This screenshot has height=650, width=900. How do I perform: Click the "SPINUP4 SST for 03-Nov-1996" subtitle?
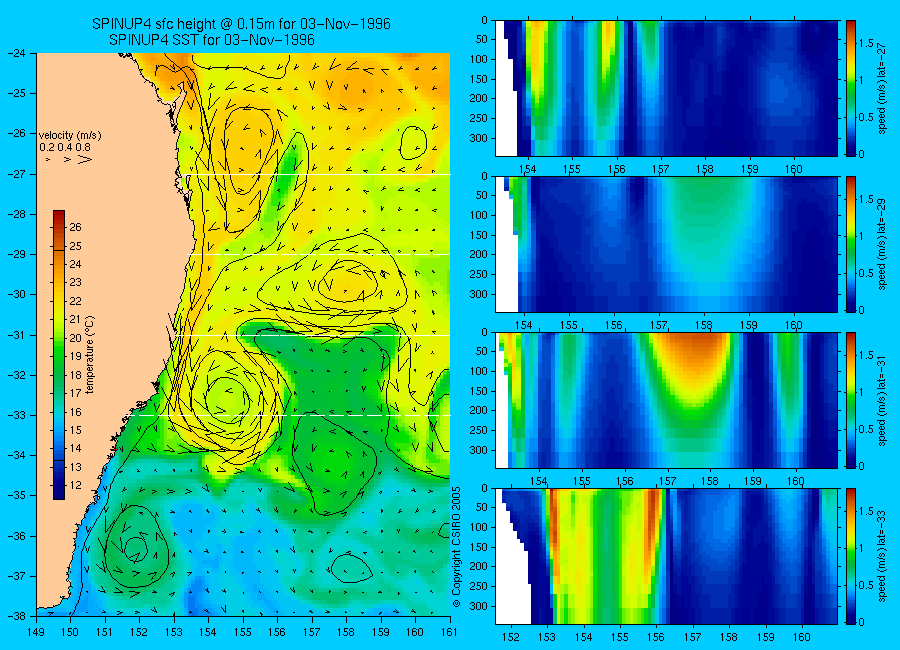[212, 40]
